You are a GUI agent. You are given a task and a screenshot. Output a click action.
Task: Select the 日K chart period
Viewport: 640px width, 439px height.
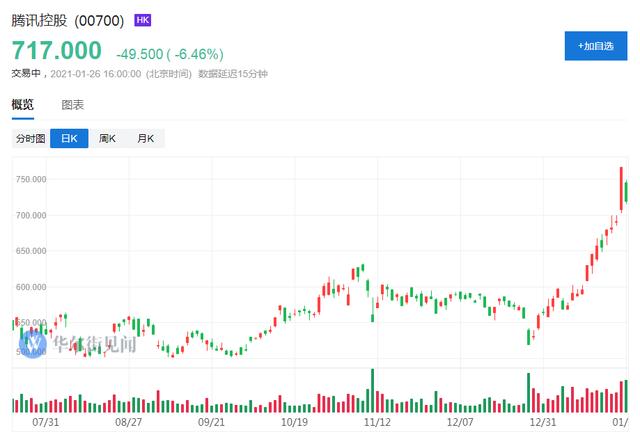click(x=69, y=139)
